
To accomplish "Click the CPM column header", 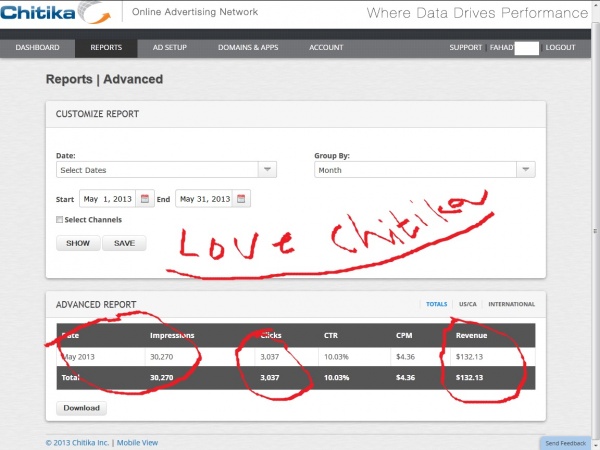I will (404, 335).
